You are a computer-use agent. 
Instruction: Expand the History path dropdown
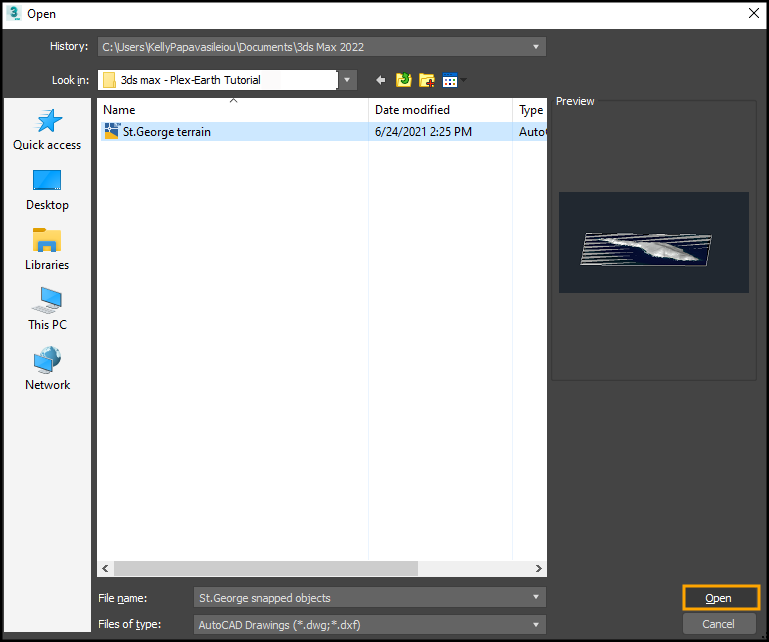(537, 47)
